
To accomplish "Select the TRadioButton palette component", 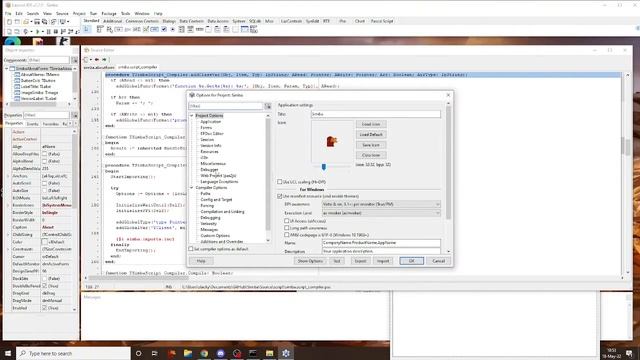I will (x=173, y=29).
